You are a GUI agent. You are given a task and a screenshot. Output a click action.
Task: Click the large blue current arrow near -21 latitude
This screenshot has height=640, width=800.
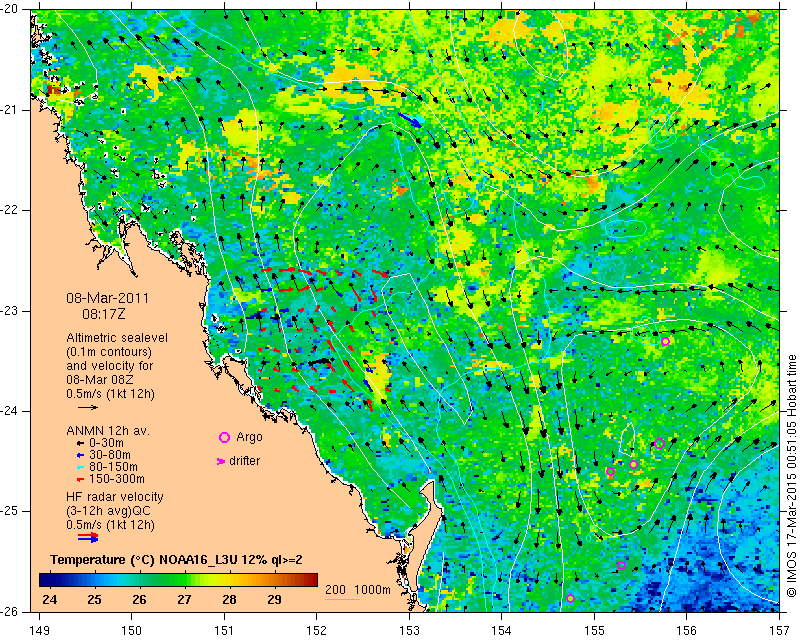[x=410, y=120]
